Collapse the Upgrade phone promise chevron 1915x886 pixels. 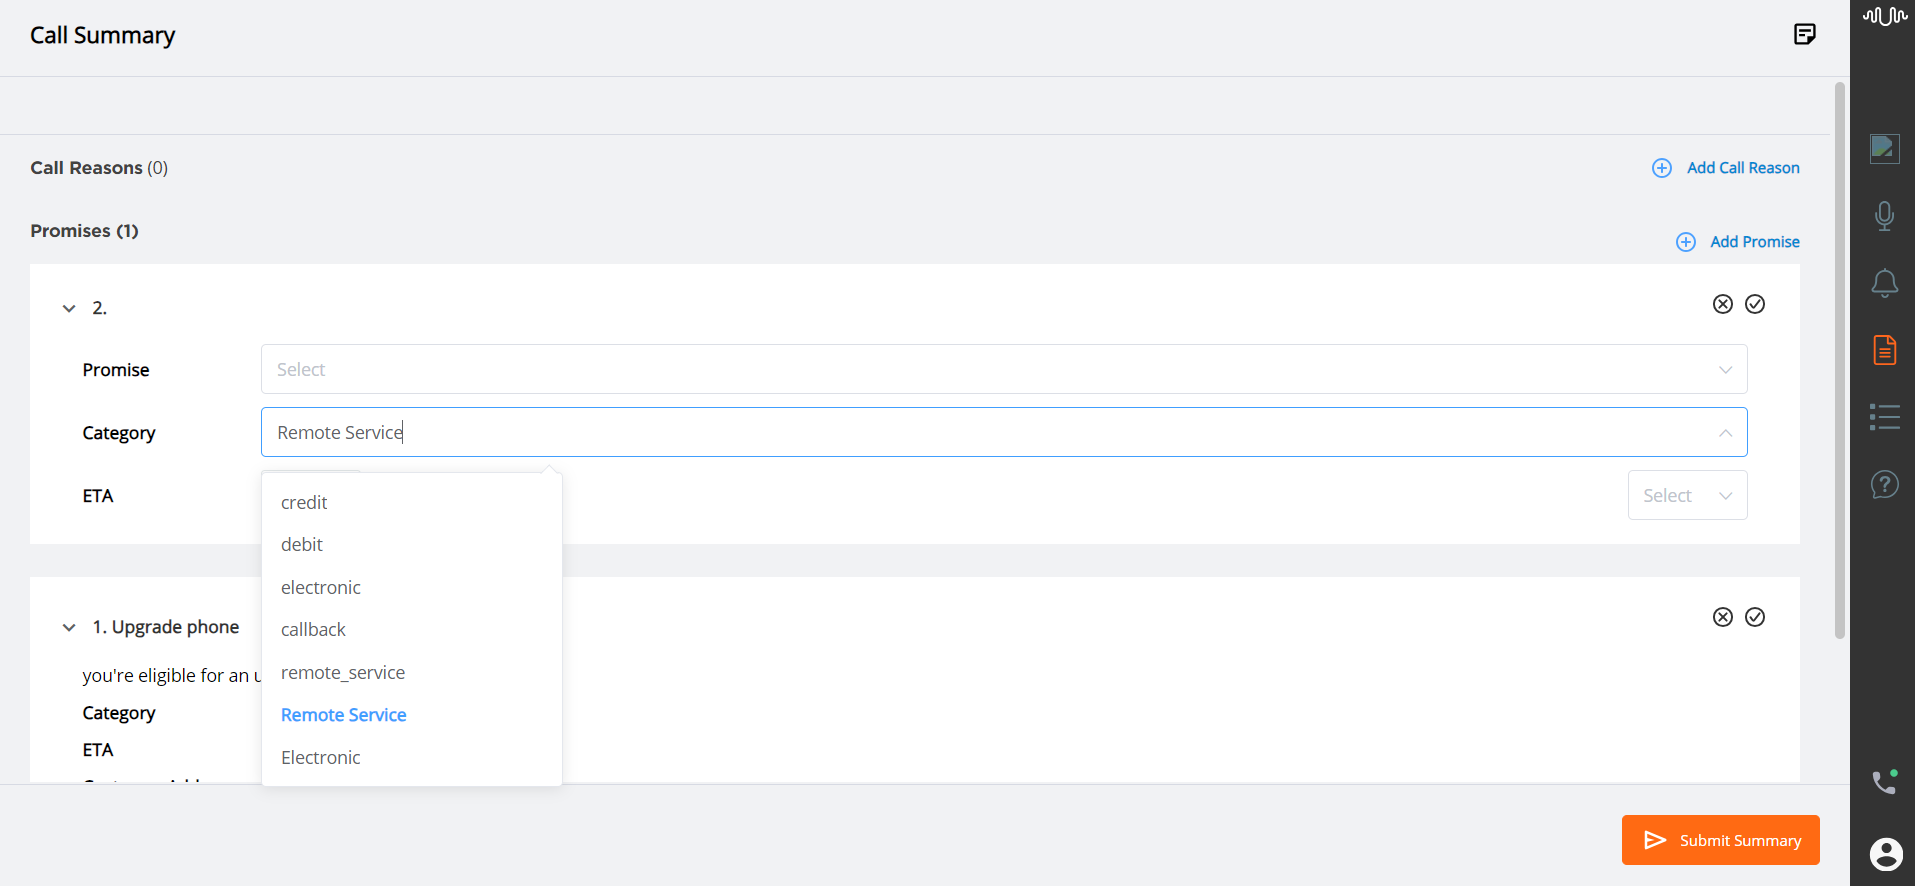(69, 627)
